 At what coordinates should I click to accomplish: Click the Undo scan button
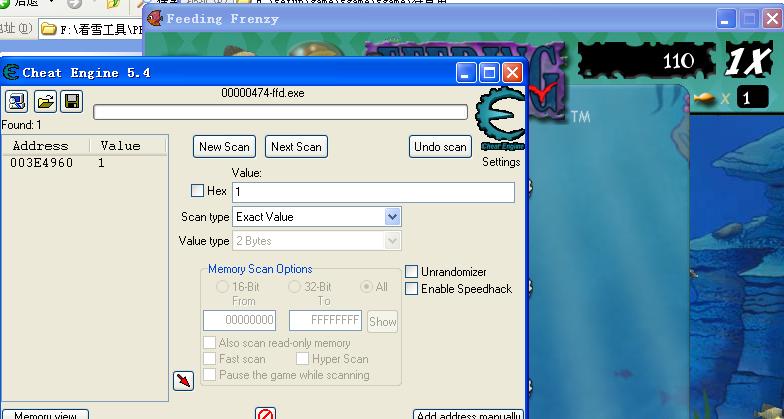pos(440,146)
